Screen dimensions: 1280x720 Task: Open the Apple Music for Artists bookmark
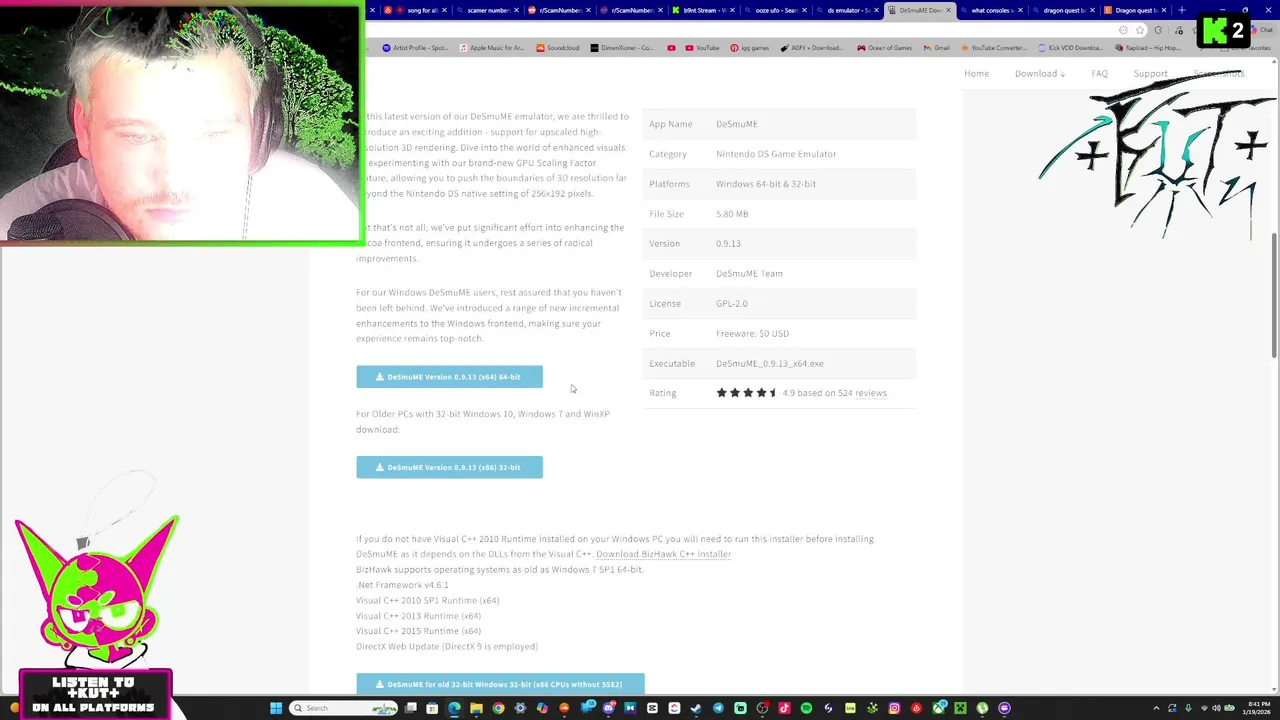coord(491,48)
